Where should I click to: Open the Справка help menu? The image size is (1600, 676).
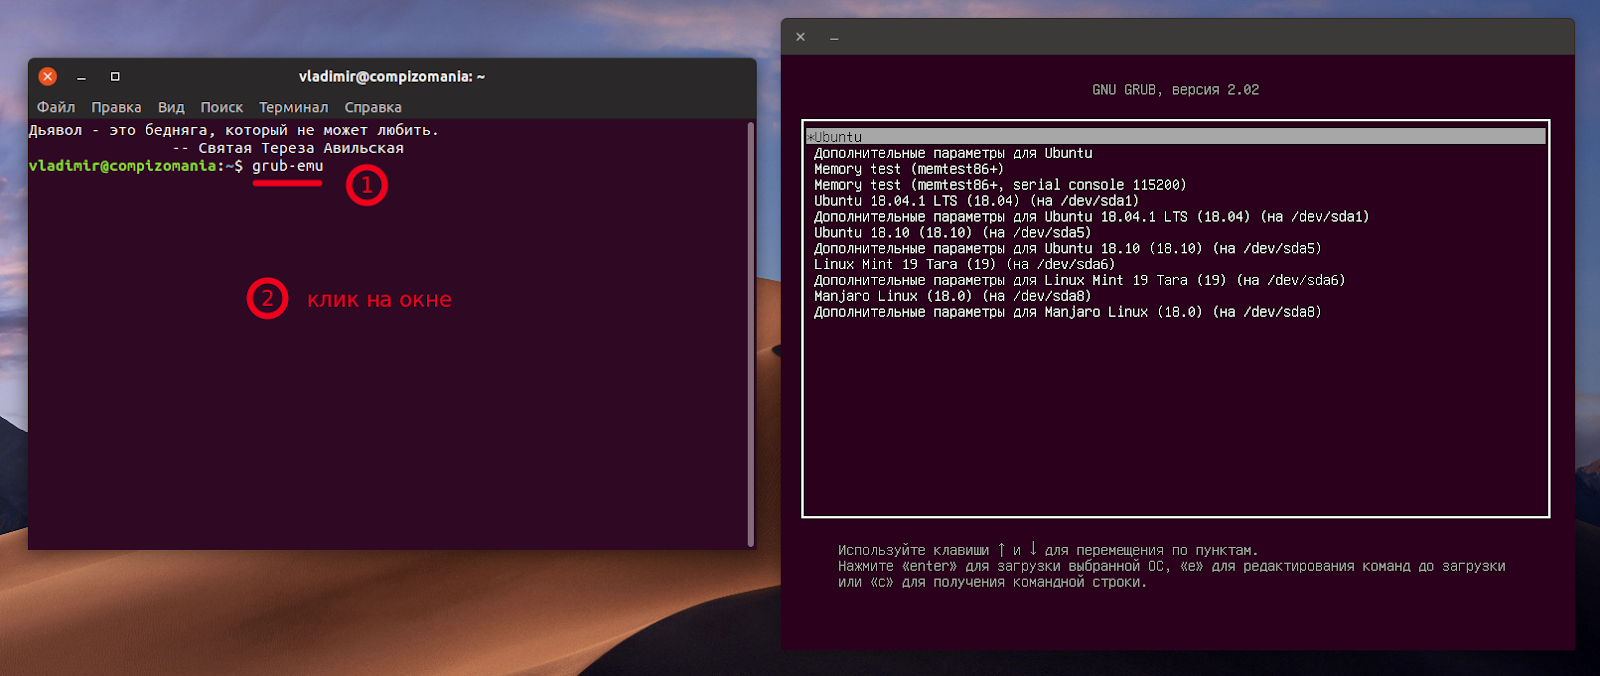pos(373,107)
